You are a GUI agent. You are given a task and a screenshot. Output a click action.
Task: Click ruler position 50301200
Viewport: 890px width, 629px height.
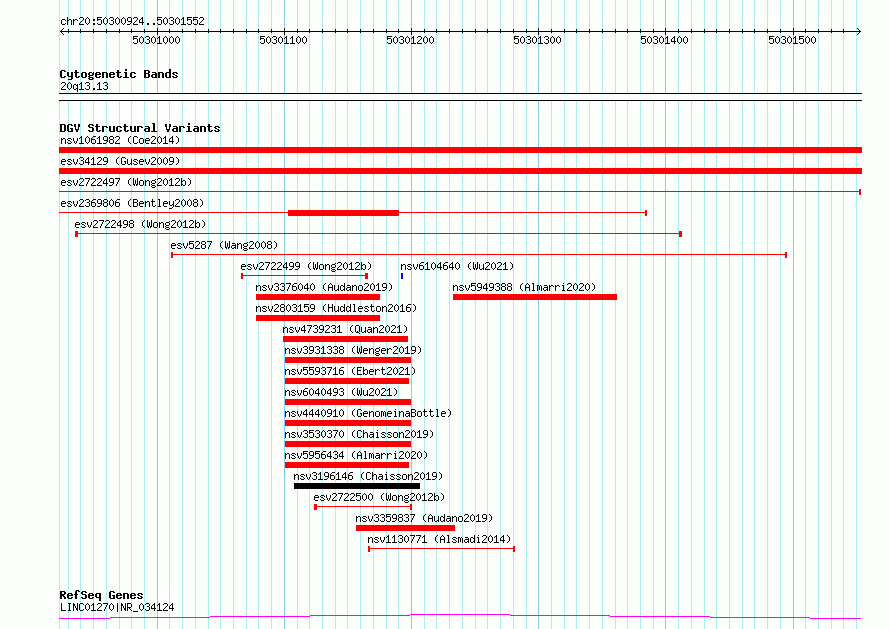[410, 40]
